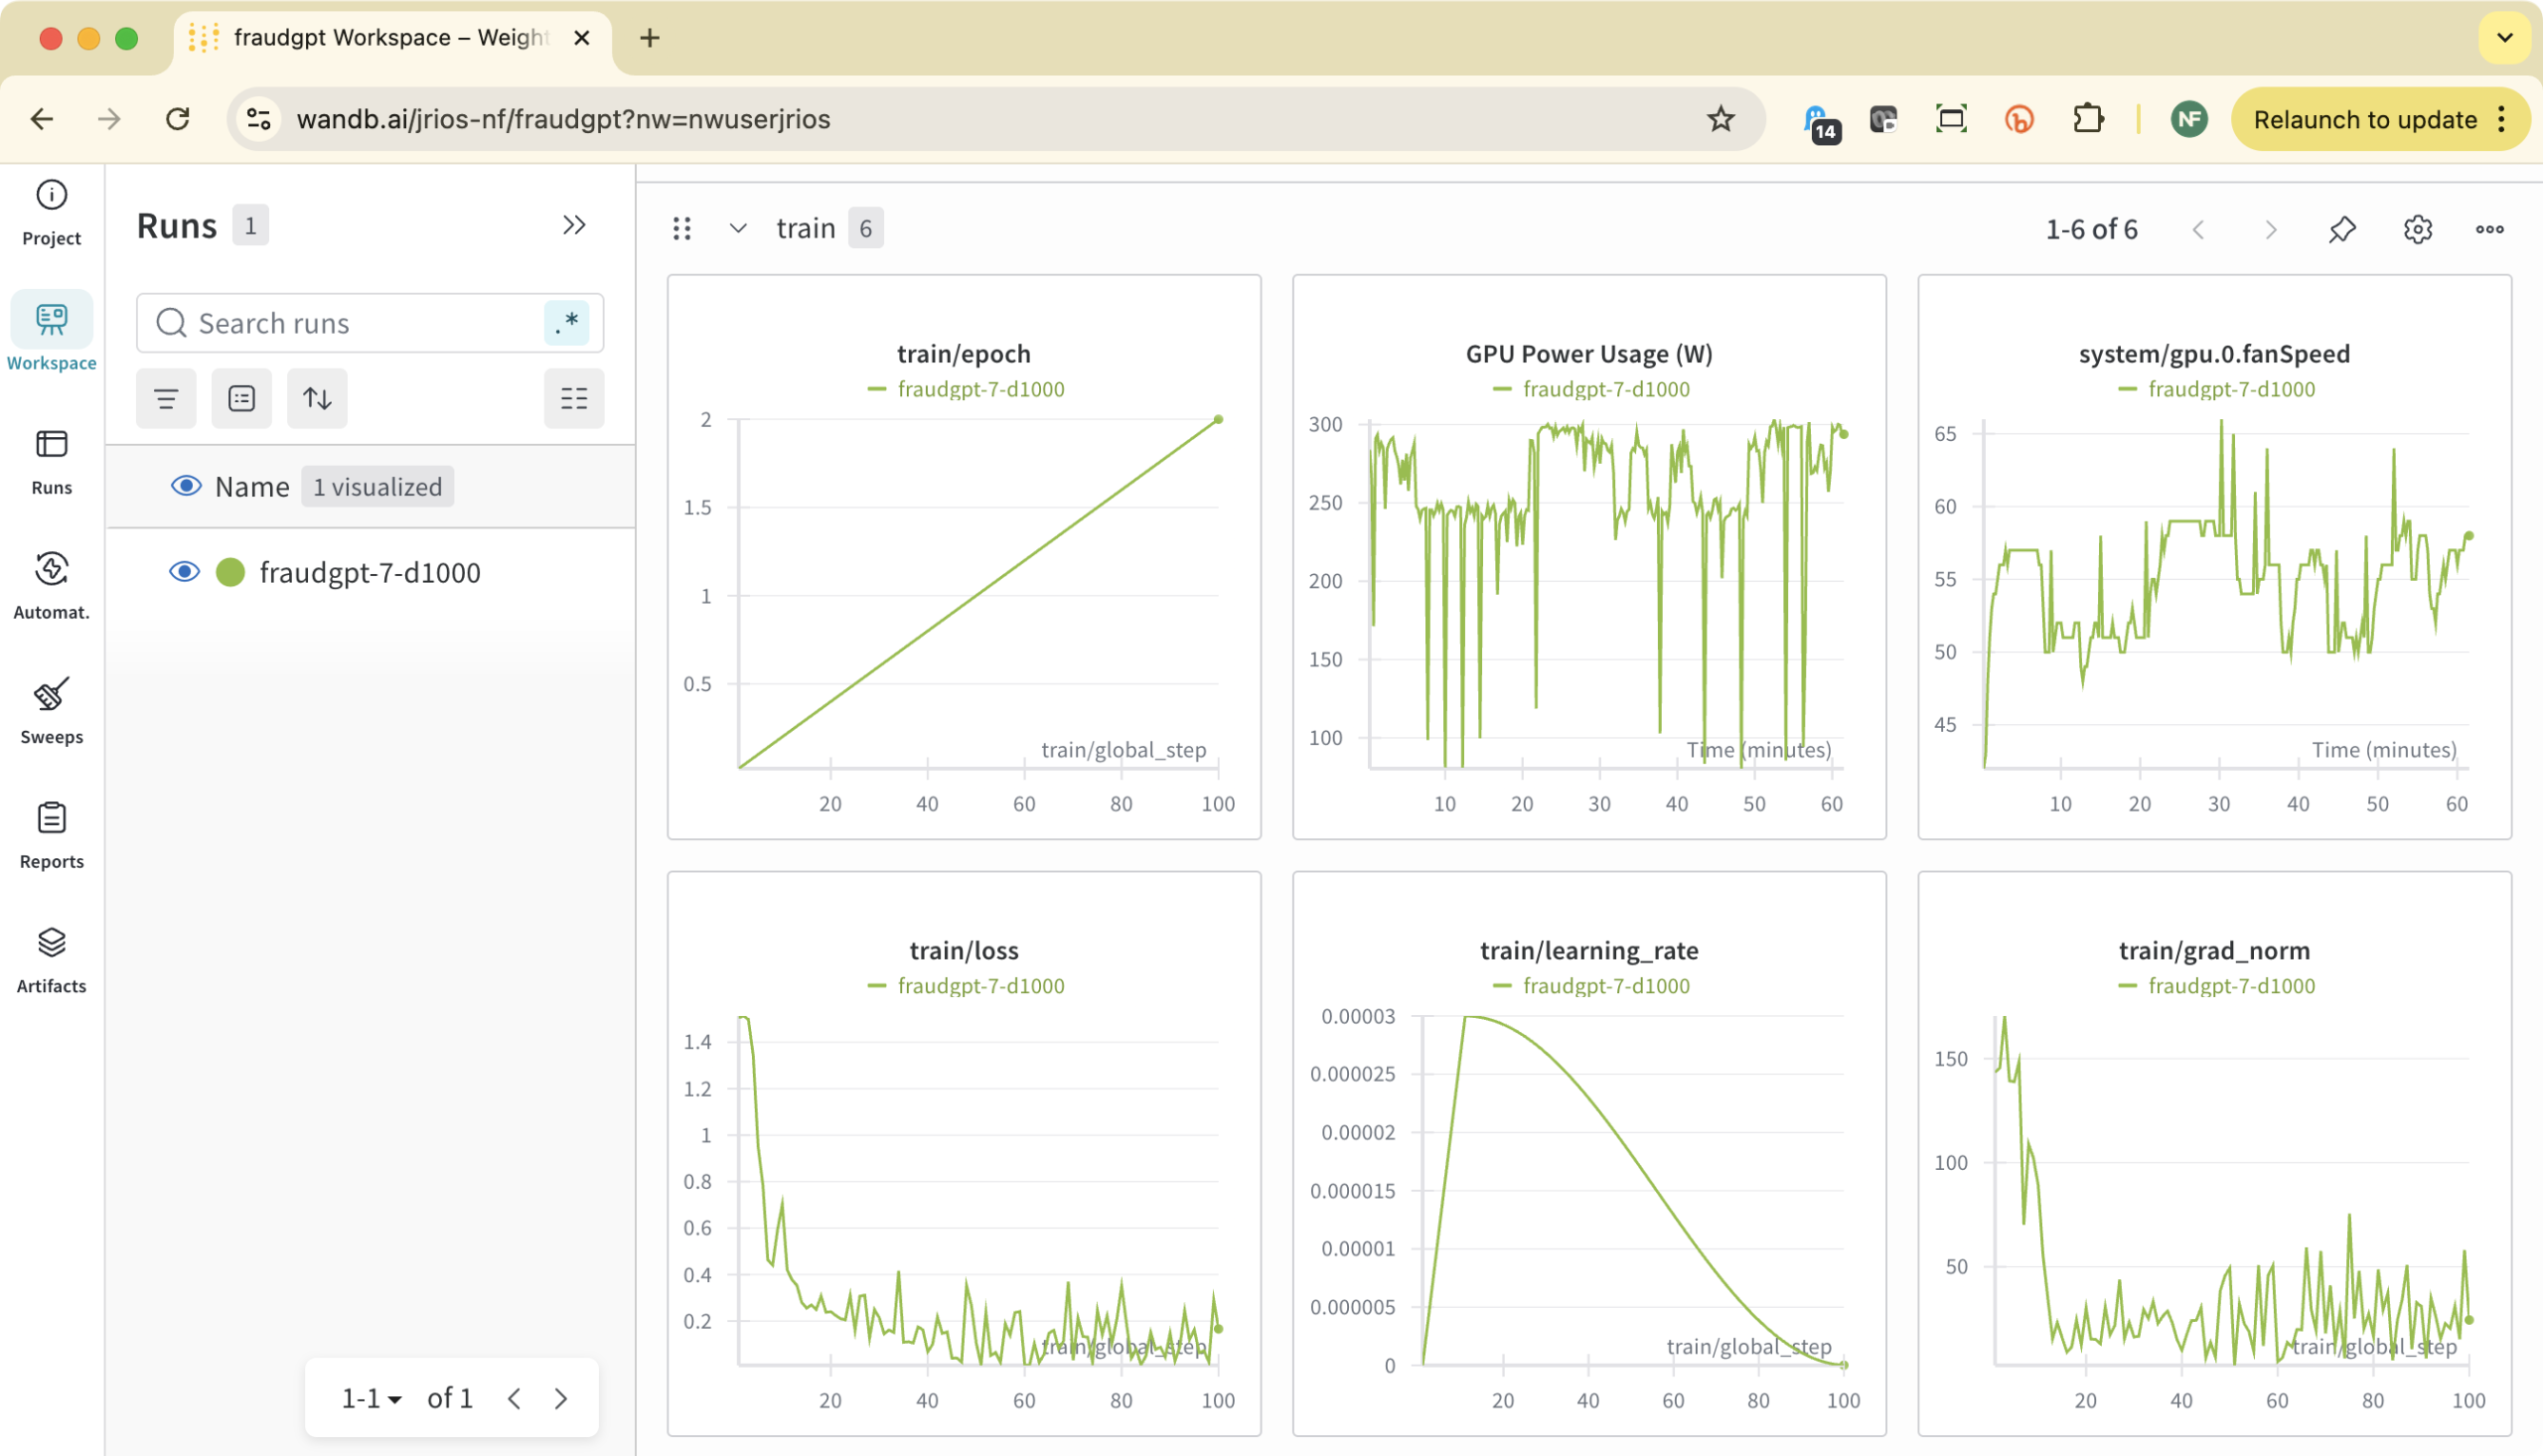Viewport: 2543px width, 1456px height.
Task: Click the filter runs icon
Action: pos(166,398)
